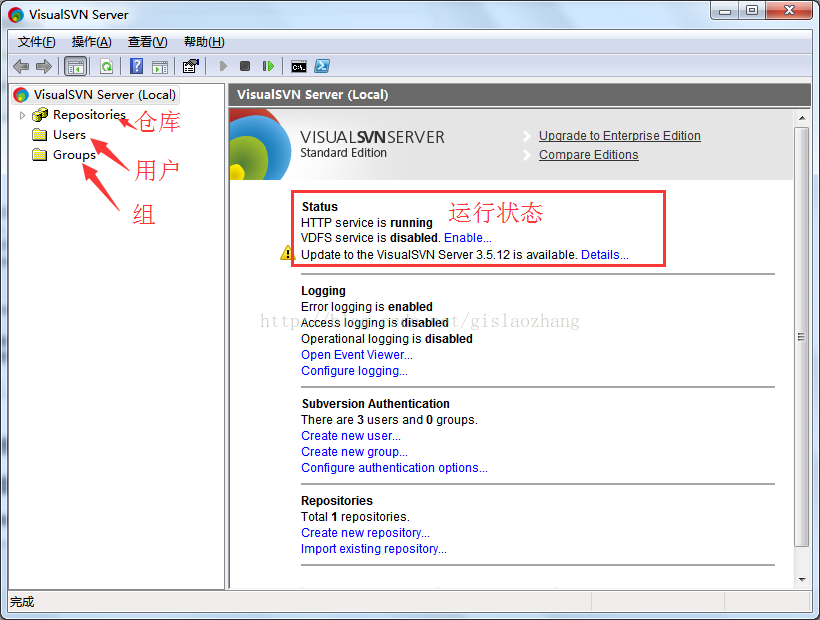Restart the server with the restart icon
The image size is (820, 620).
(268, 66)
